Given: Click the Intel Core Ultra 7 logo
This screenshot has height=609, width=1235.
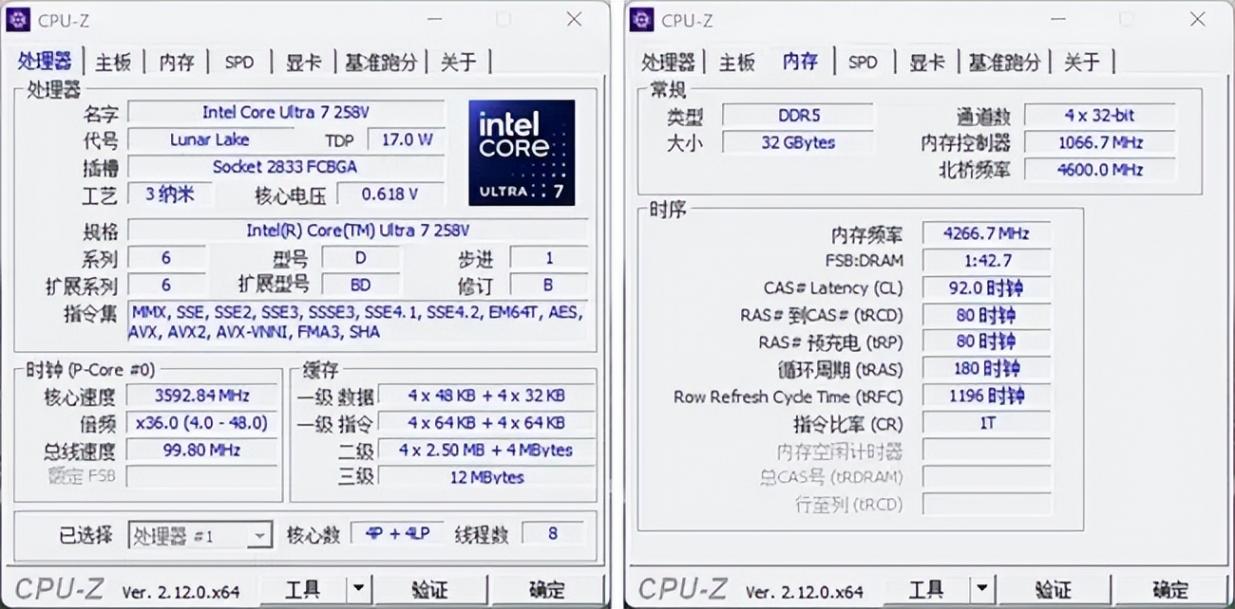Looking at the screenshot, I should 521,152.
